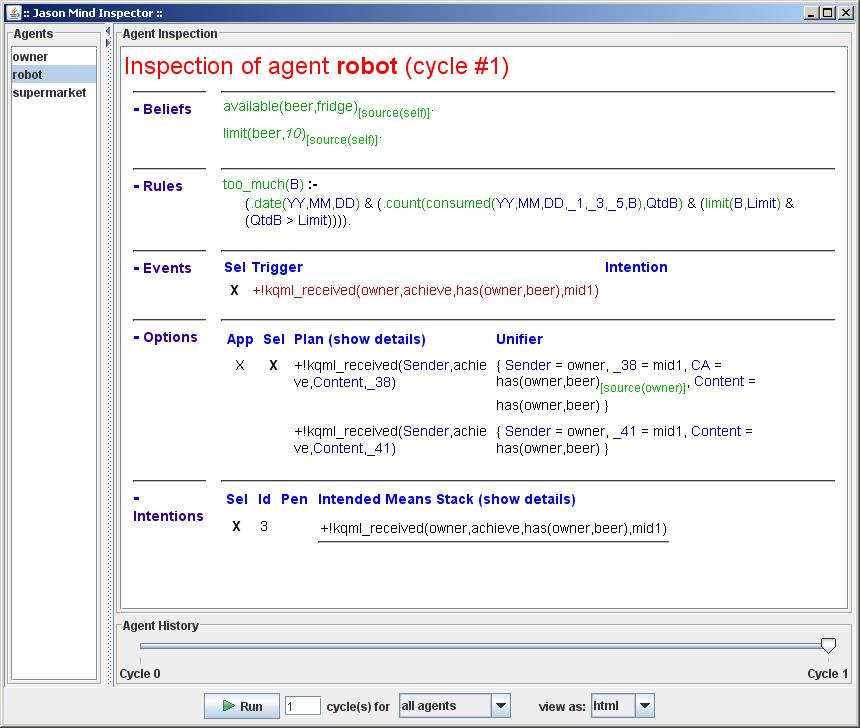
Task: Click the Trigger column header in Events
Action: 277,267
